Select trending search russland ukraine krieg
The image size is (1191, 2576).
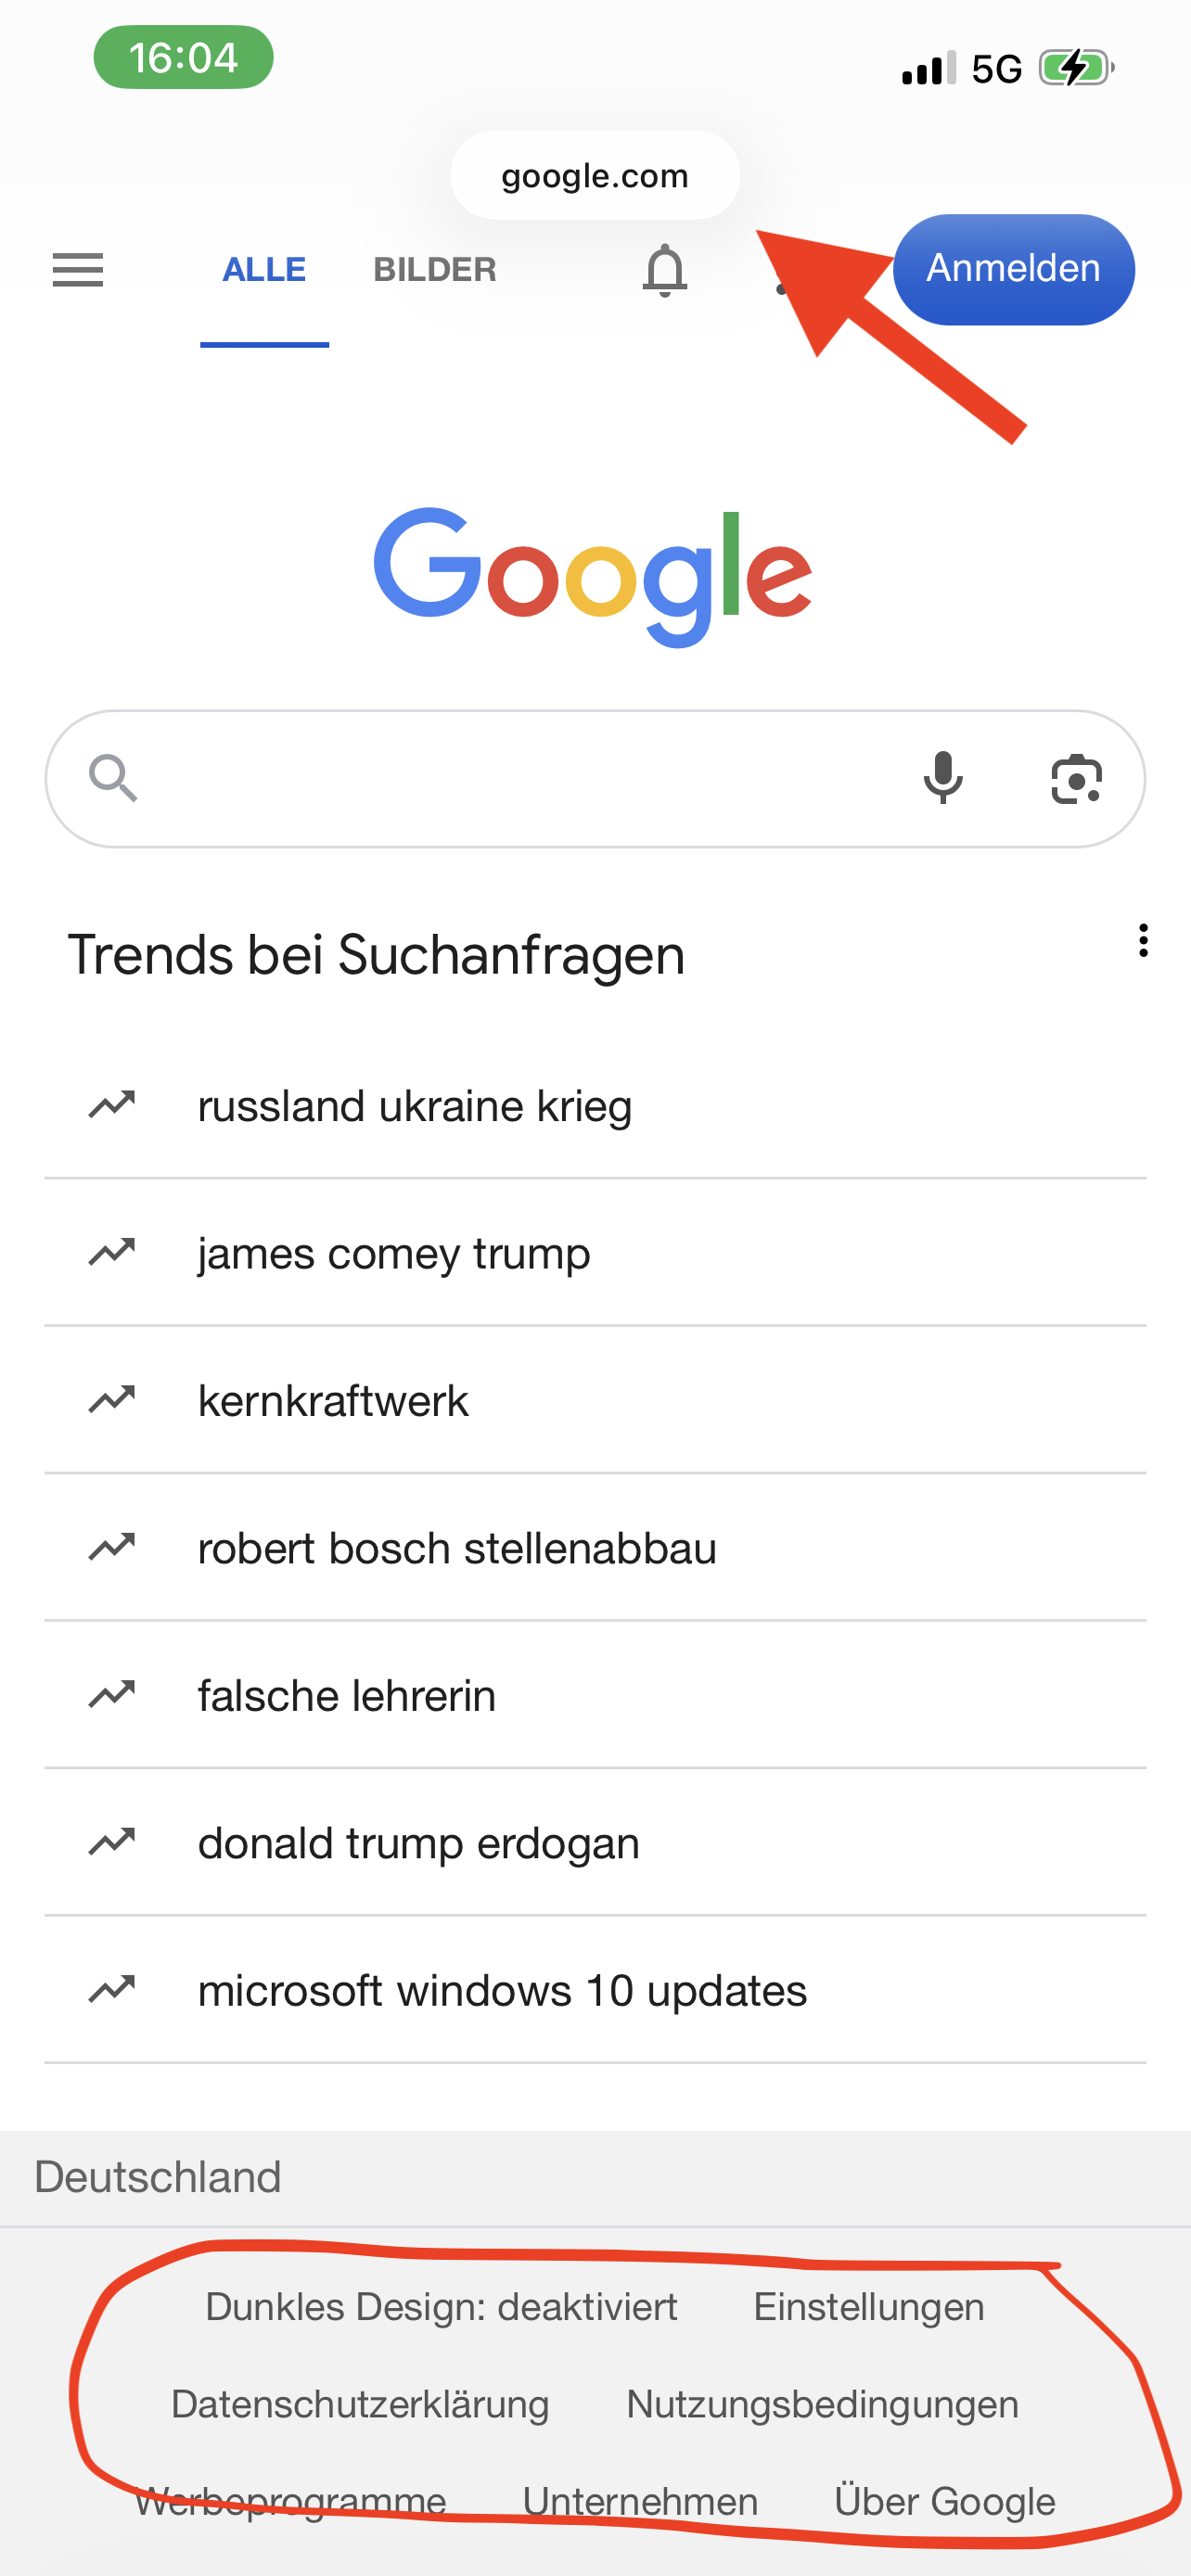(x=415, y=1107)
